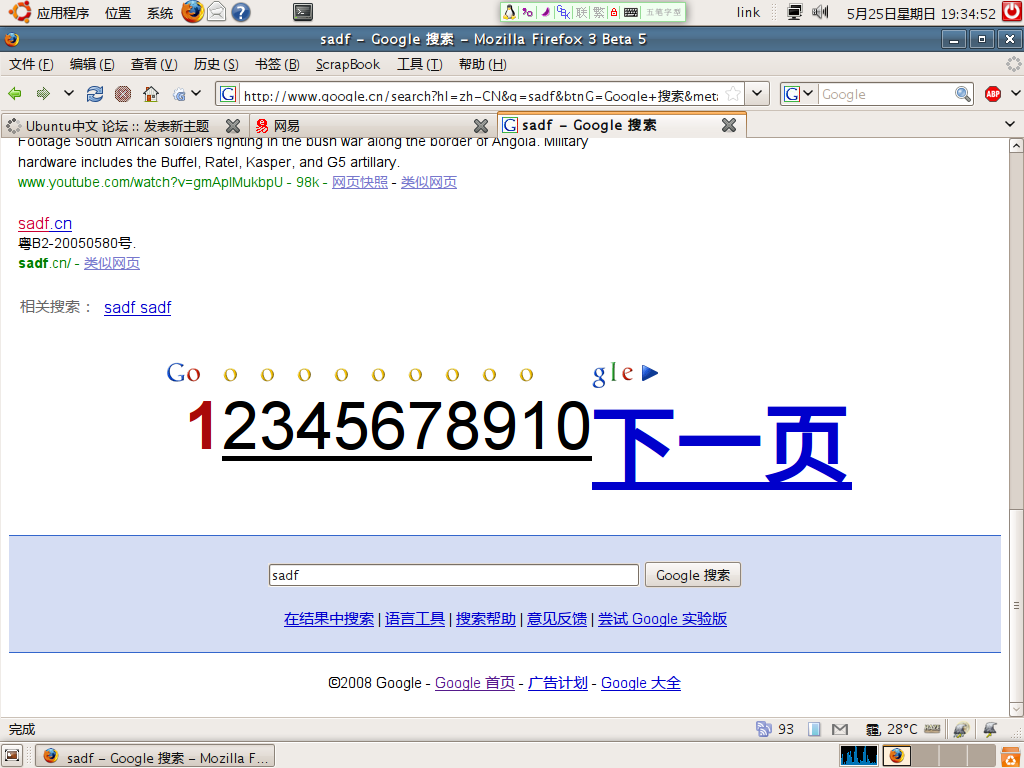Open the 在结果中搜索 link

(329, 618)
